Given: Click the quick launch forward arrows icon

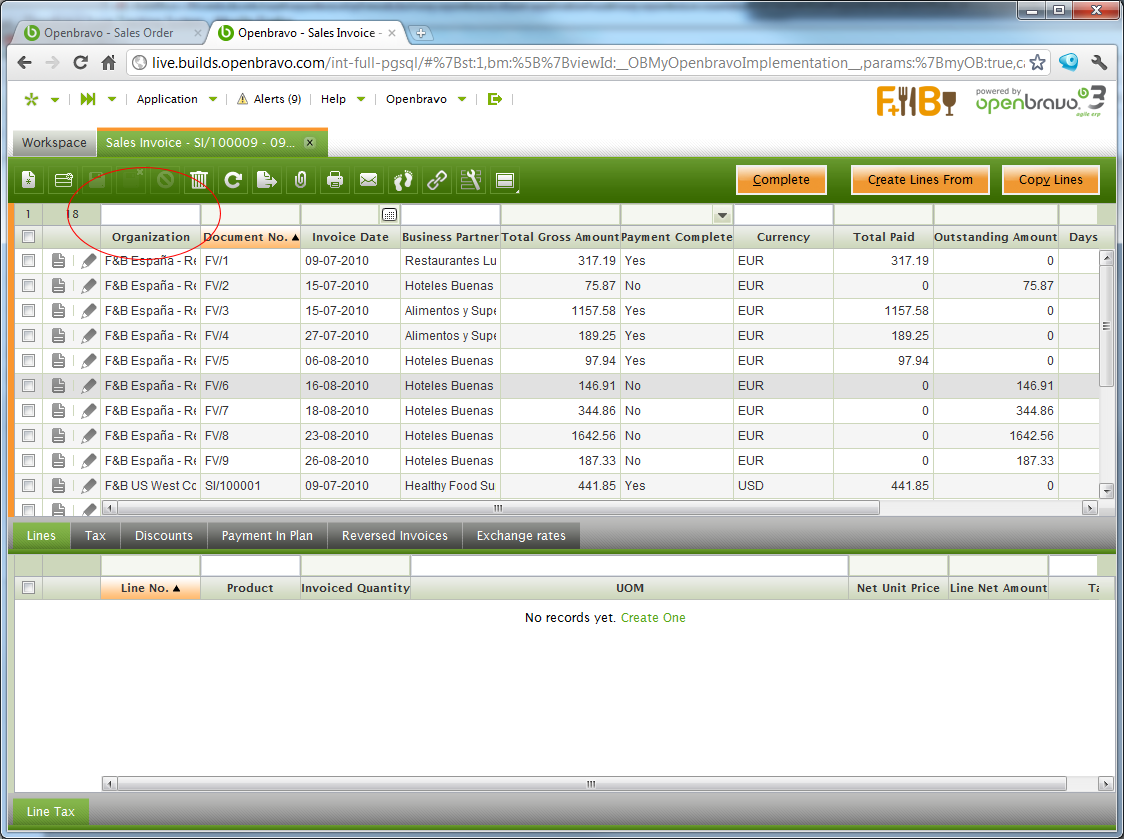Looking at the screenshot, I should 87,99.
